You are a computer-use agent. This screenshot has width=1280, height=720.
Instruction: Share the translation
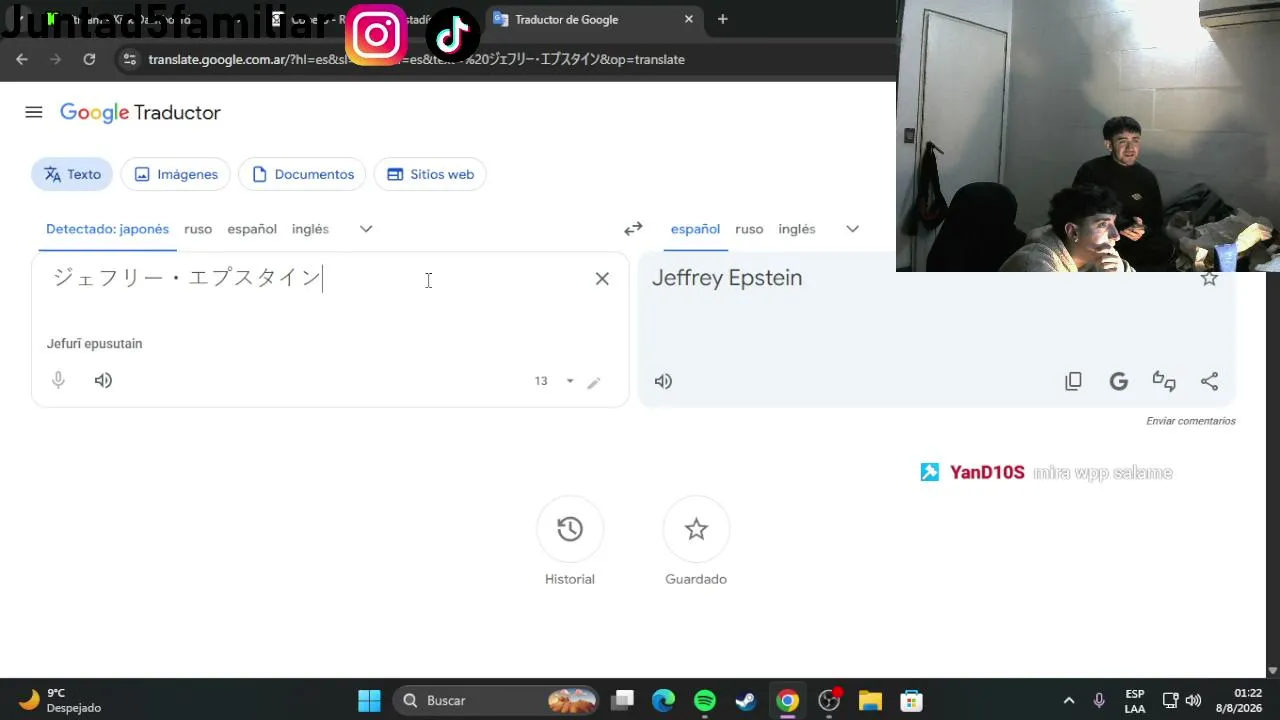[x=1209, y=381]
